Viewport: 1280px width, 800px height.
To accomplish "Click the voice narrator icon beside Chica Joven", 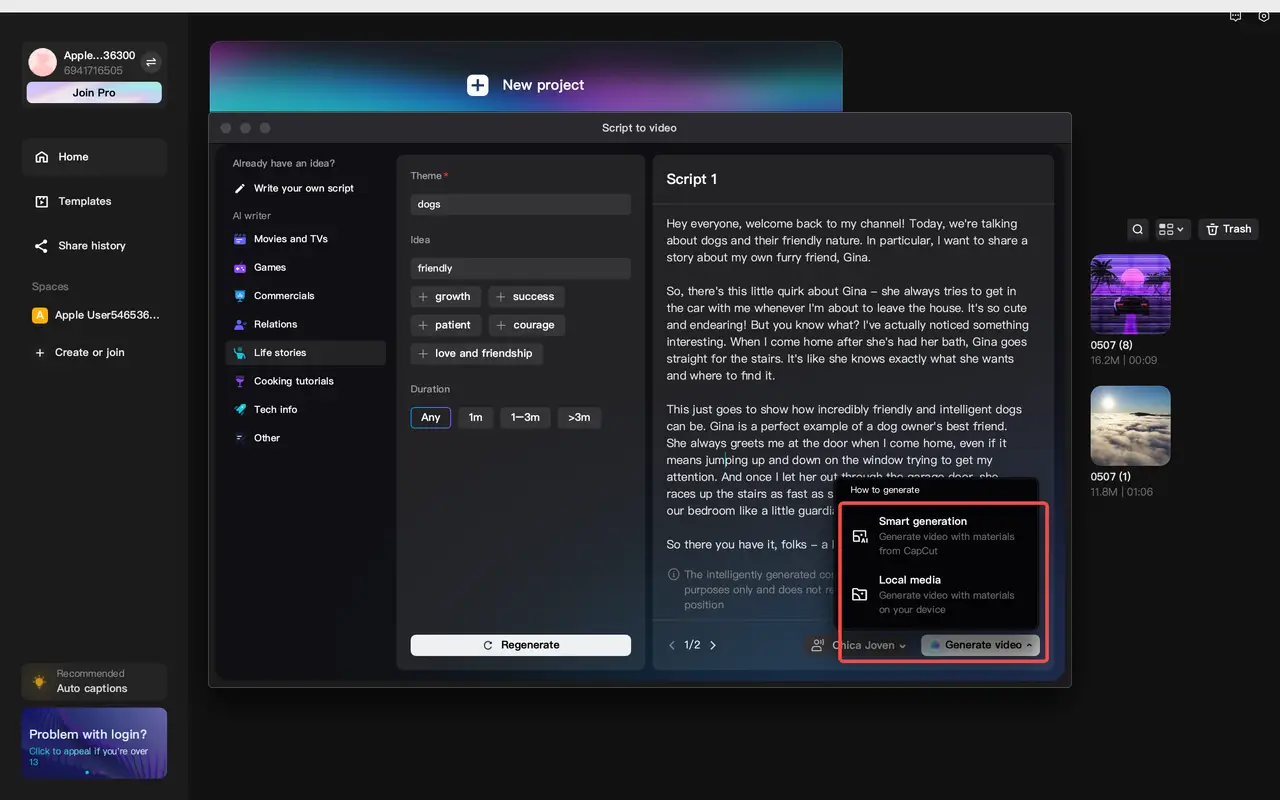I will tap(816, 645).
